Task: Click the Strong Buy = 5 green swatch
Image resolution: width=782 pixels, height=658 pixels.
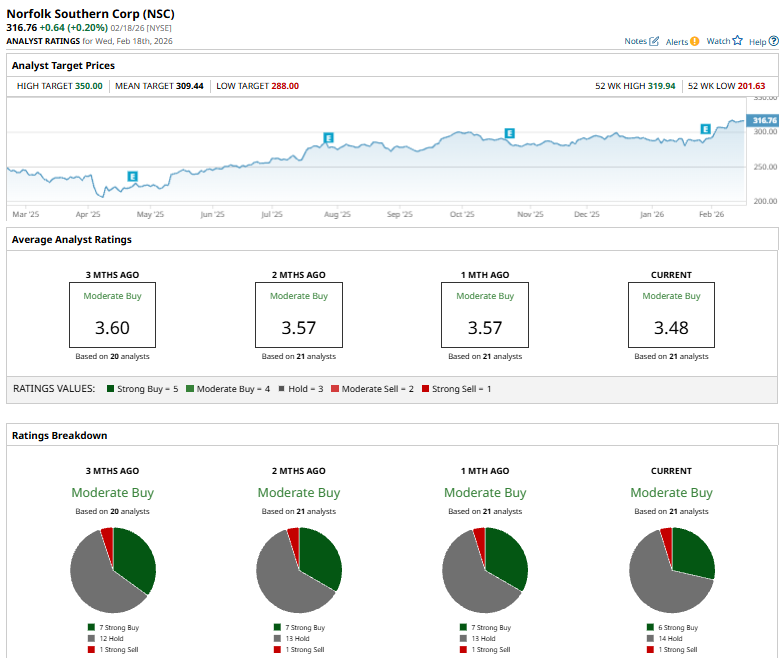Action: (x=109, y=388)
